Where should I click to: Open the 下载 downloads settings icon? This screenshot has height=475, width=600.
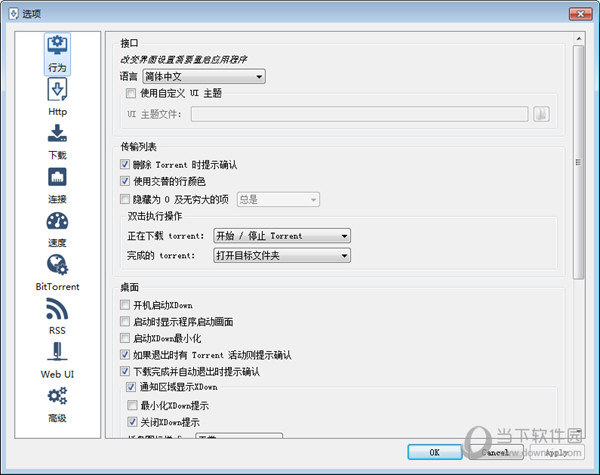point(57,141)
